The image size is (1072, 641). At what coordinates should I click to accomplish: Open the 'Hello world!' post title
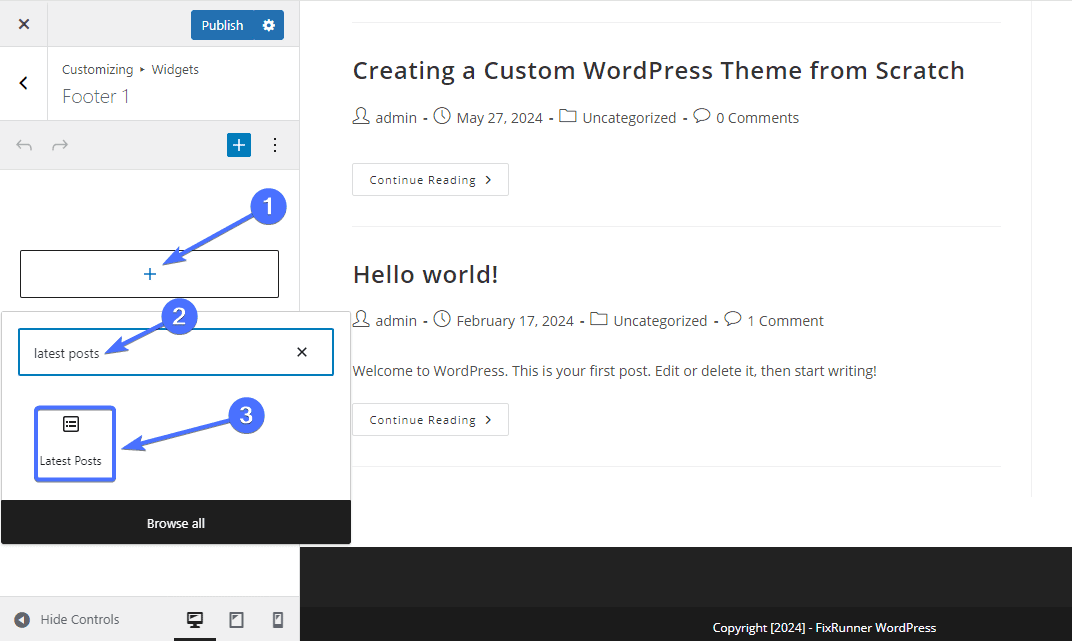click(x=425, y=274)
